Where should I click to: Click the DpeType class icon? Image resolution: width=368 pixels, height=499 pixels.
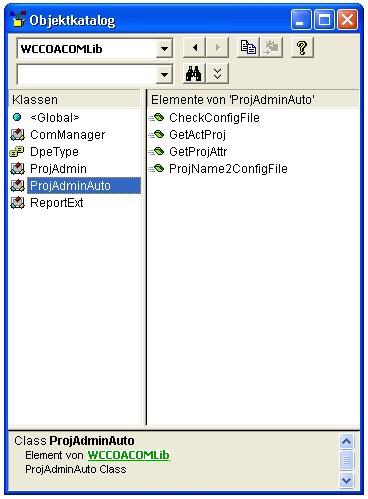point(17,152)
